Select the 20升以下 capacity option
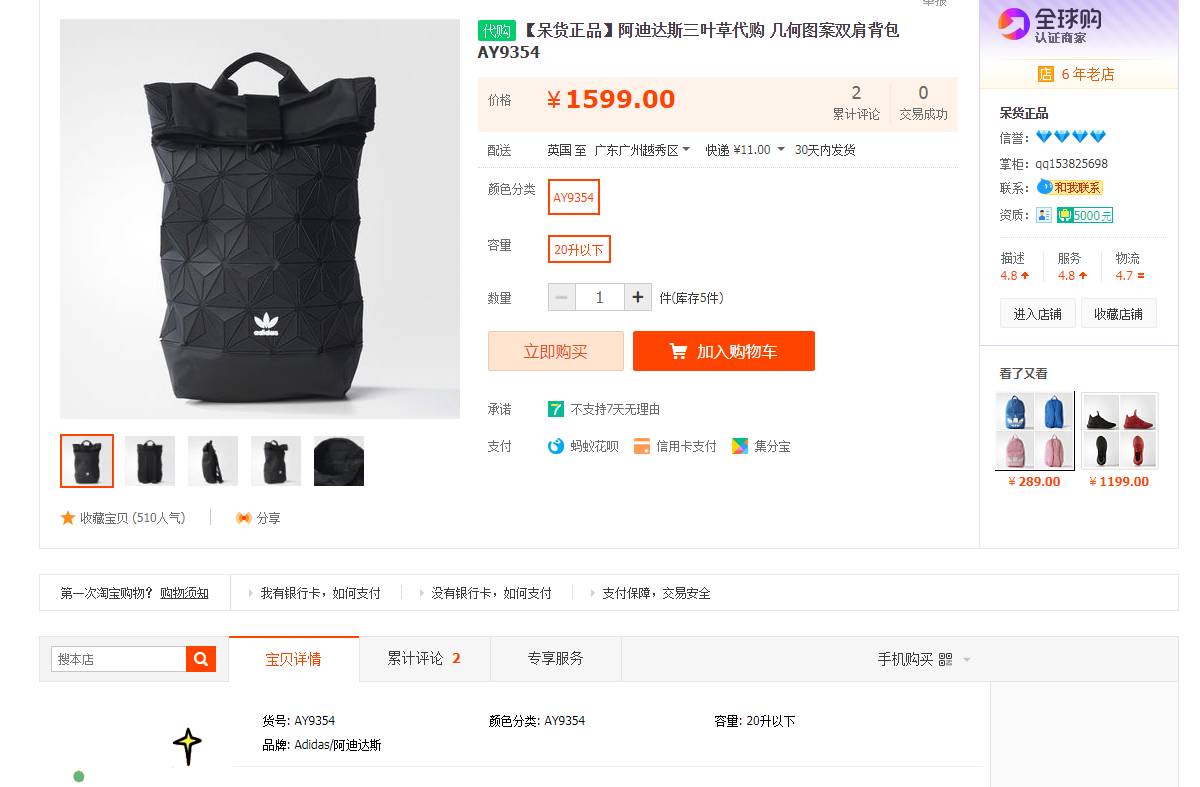 [579, 249]
